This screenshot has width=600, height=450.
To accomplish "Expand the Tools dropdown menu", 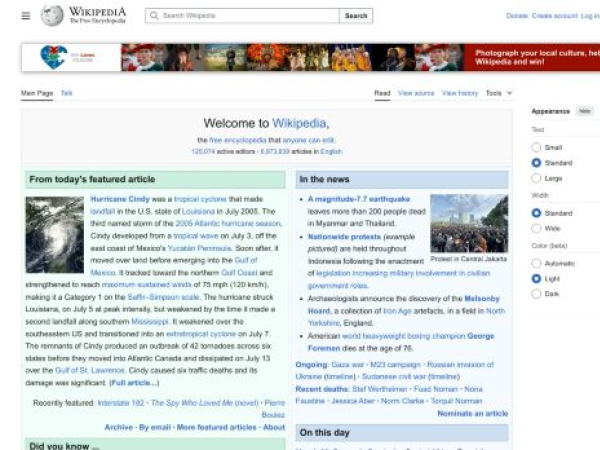I will 499,93.
